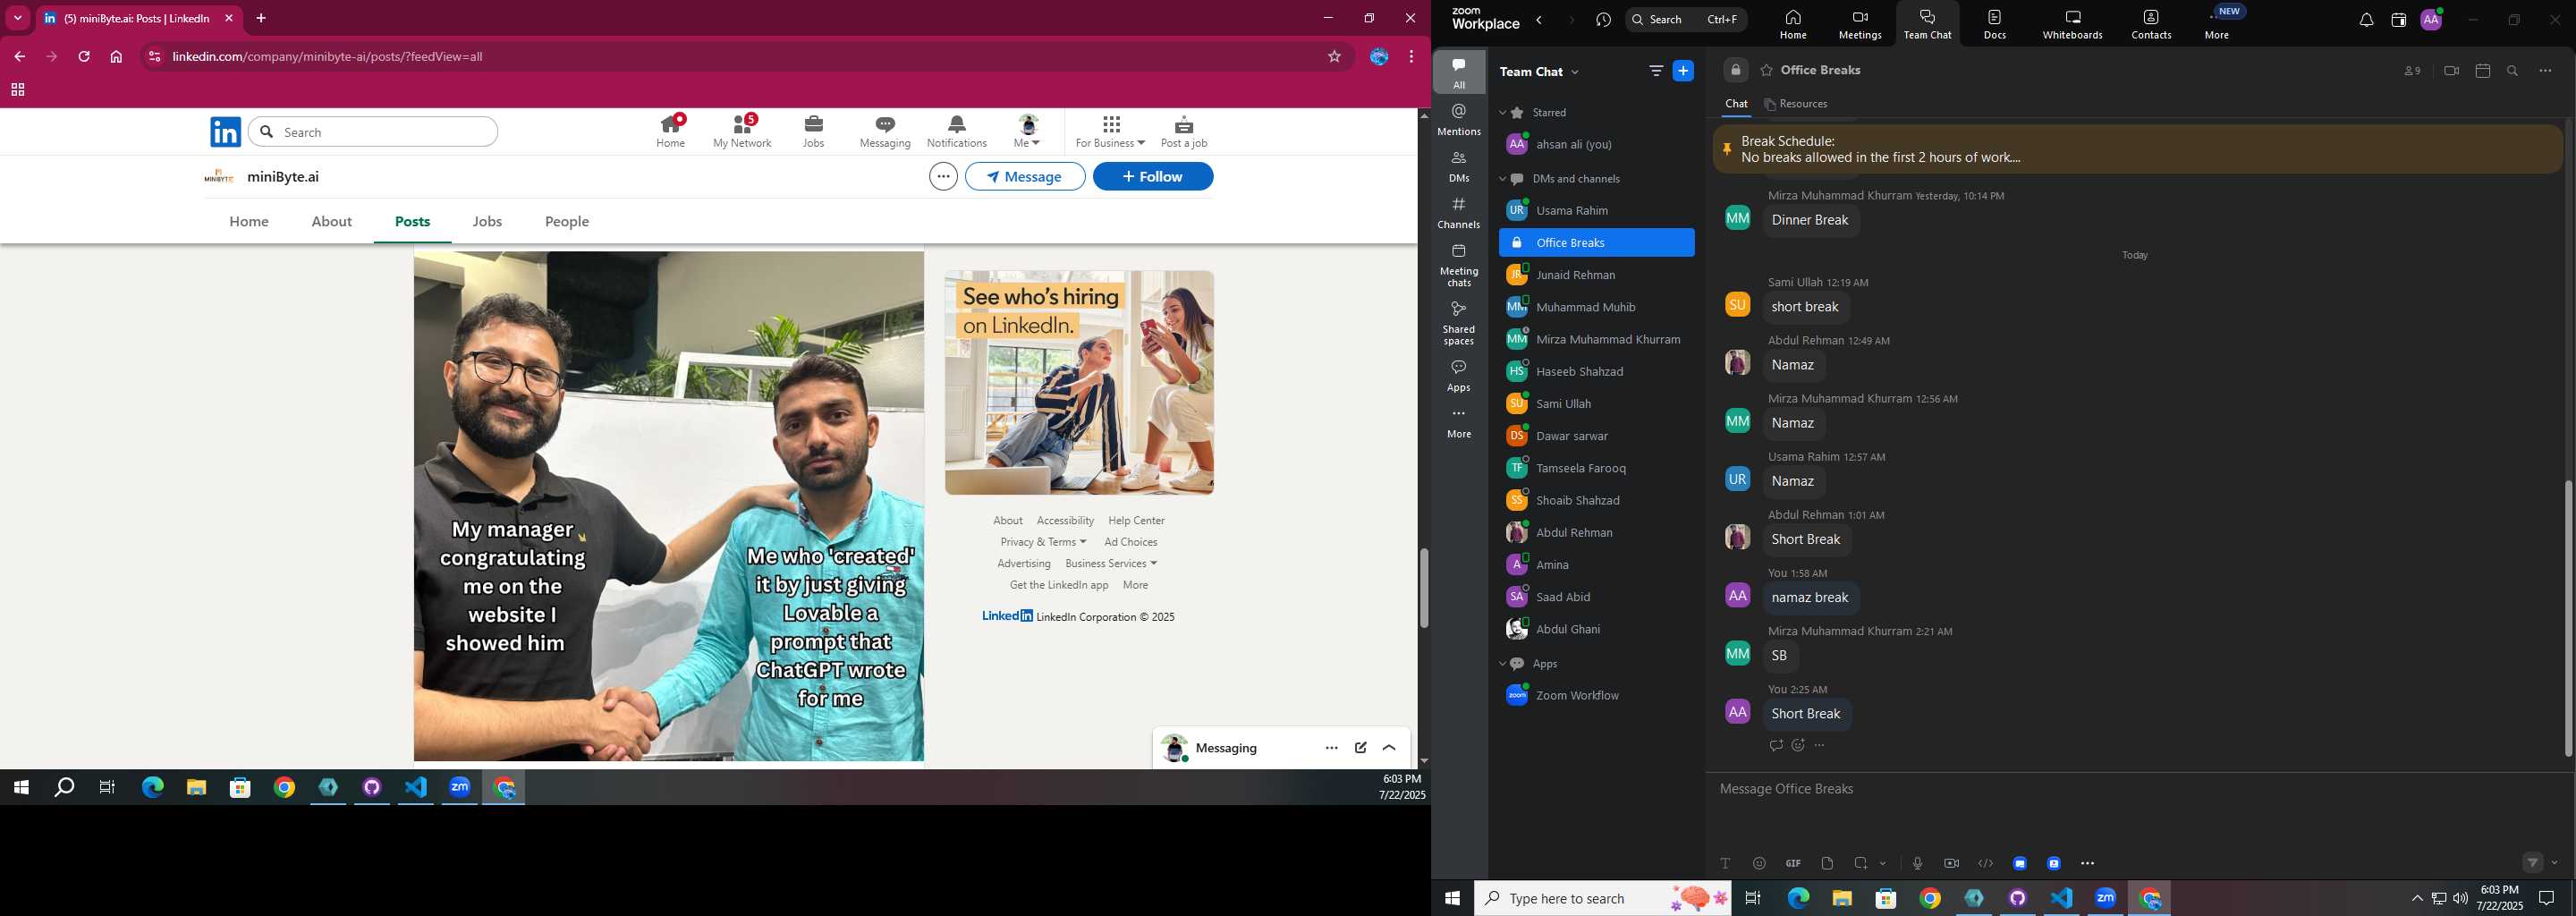The image size is (2576, 916).
Task: Open LinkedIn Notifications bell
Action: [956, 132]
